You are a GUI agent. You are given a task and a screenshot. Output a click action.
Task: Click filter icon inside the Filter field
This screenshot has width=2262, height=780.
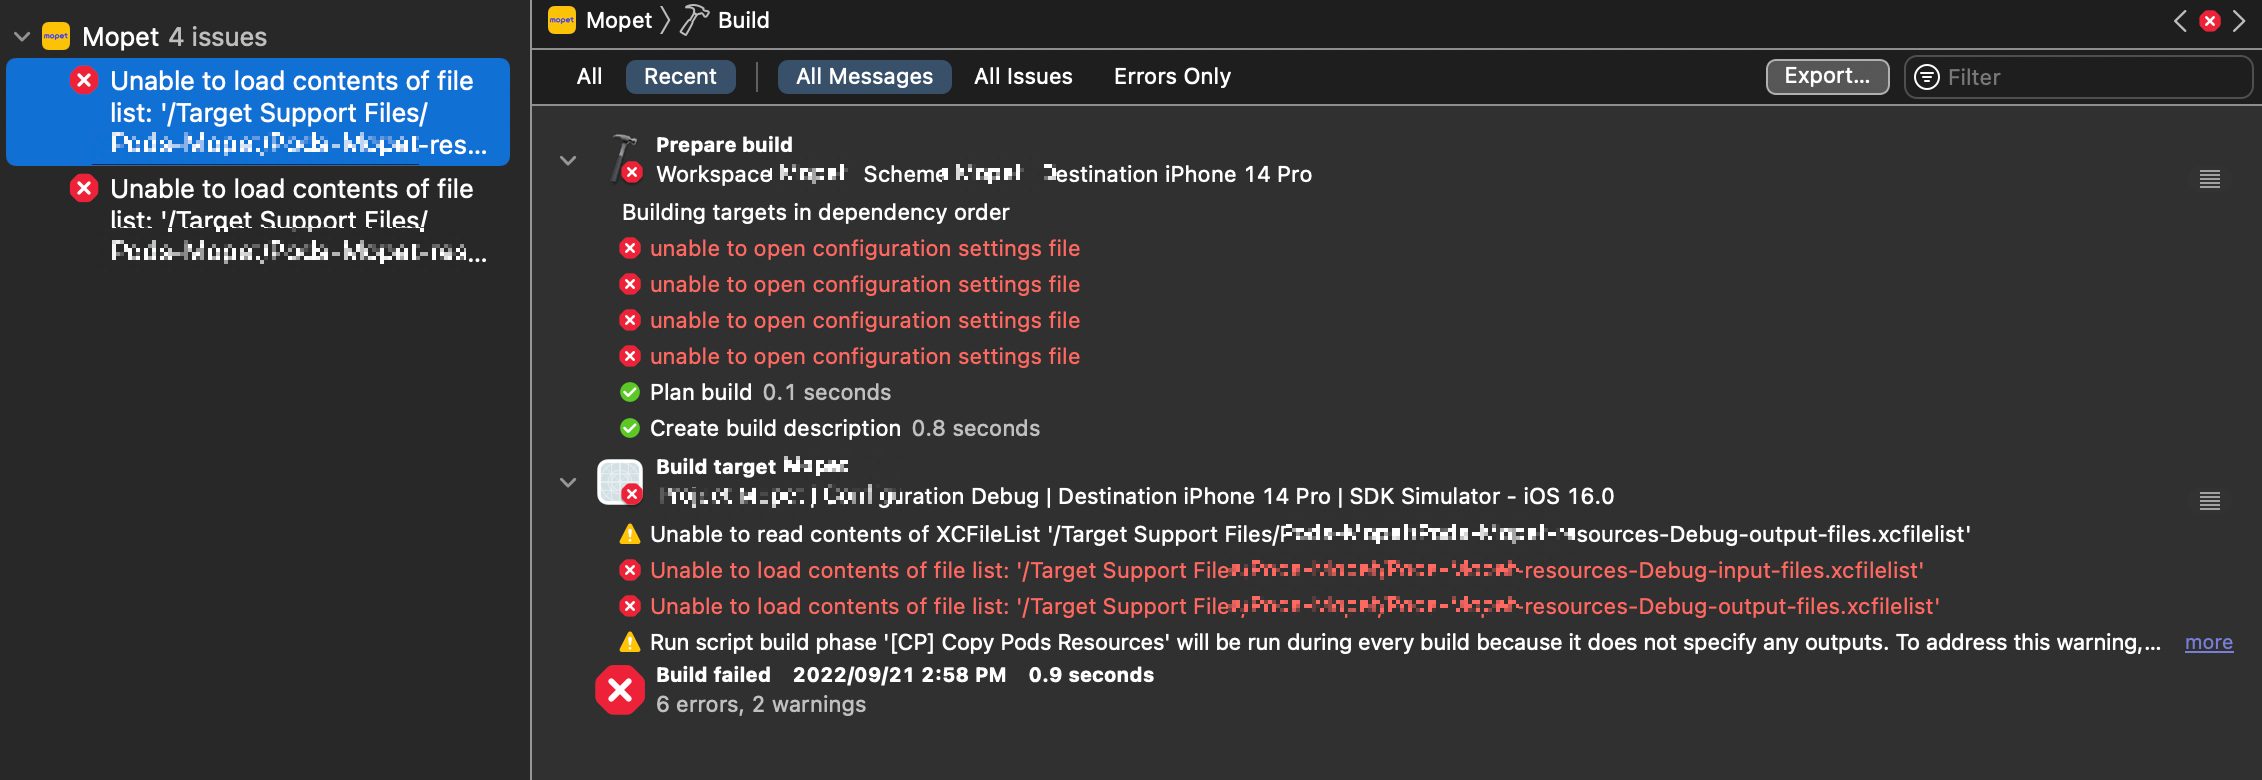(1927, 77)
